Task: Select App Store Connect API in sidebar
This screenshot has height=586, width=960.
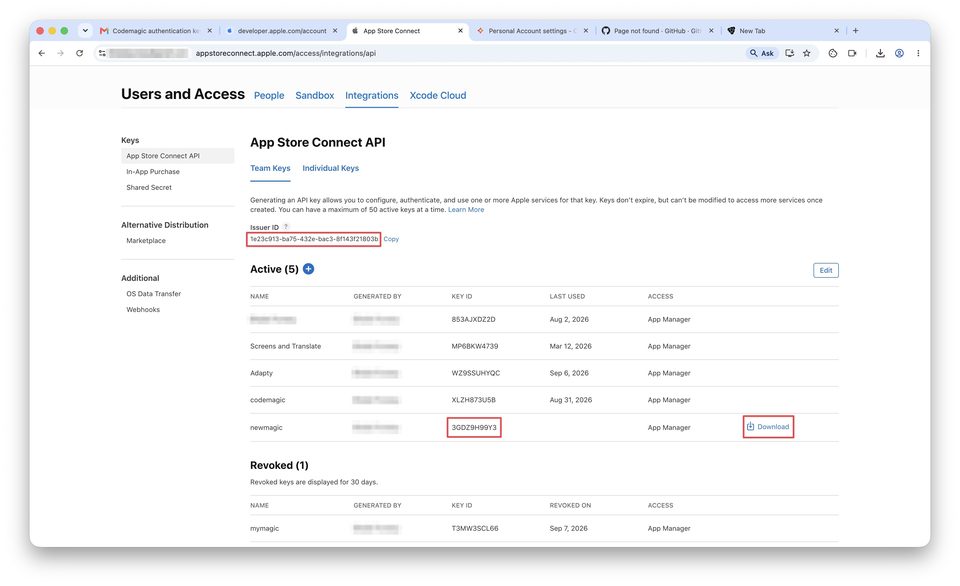Action: (178, 156)
